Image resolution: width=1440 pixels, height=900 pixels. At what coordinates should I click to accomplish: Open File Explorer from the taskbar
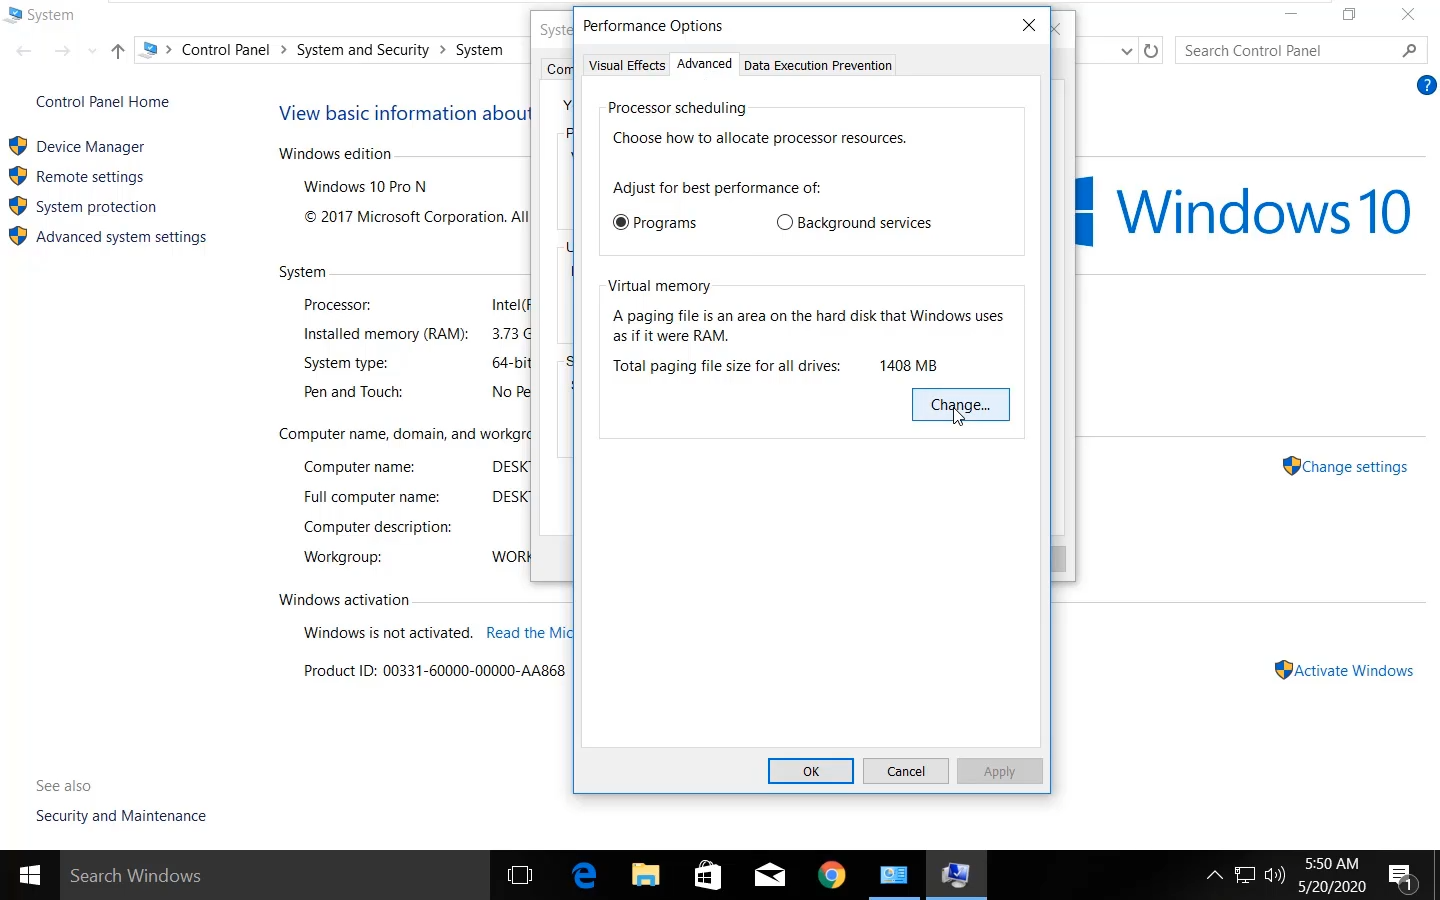point(646,876)
